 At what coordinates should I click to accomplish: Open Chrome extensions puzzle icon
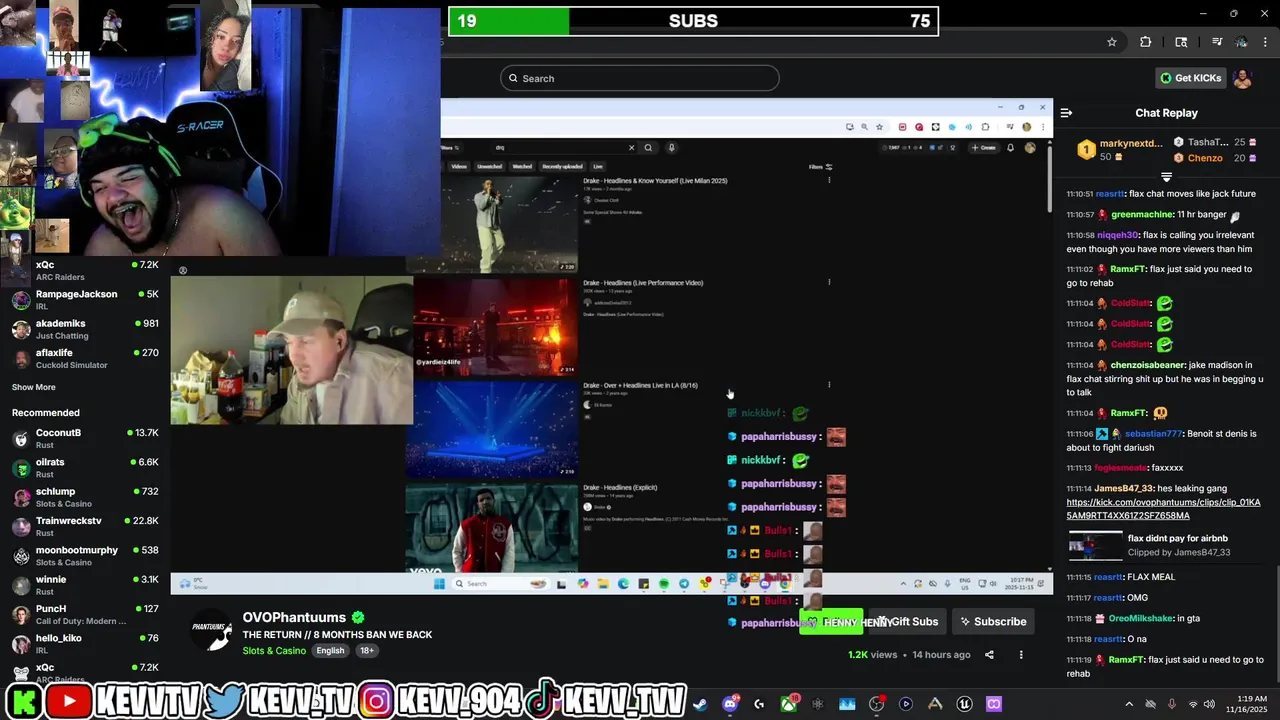point(1146,42)
